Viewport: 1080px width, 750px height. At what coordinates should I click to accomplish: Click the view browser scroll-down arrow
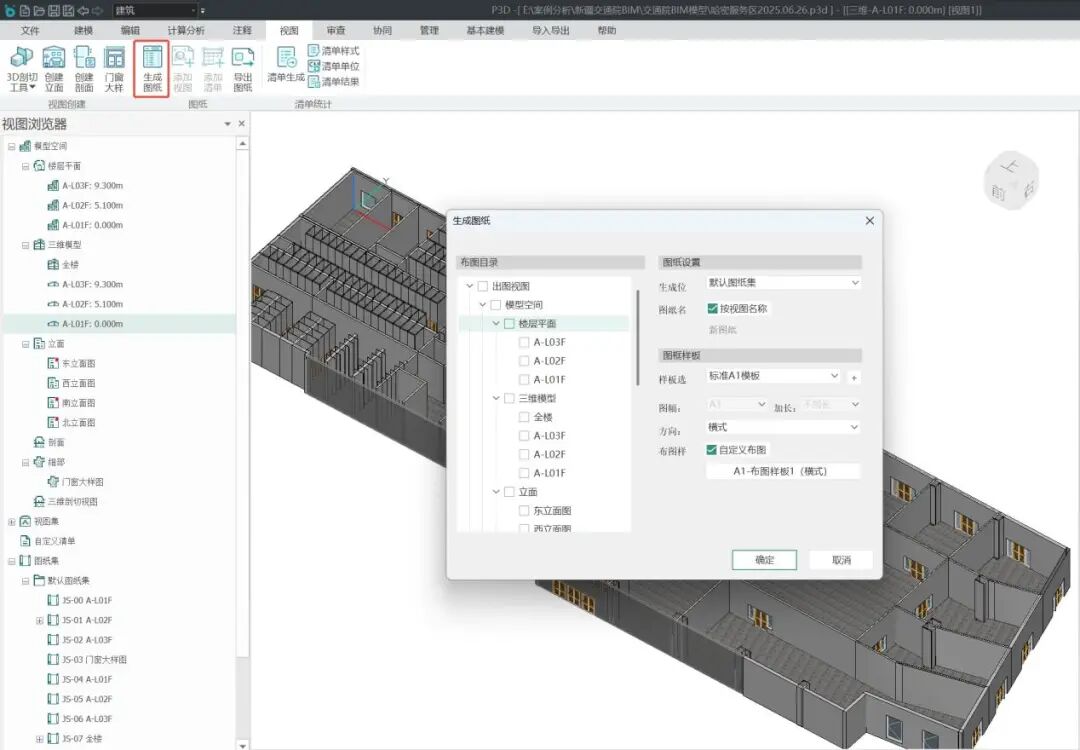point(242,744)
